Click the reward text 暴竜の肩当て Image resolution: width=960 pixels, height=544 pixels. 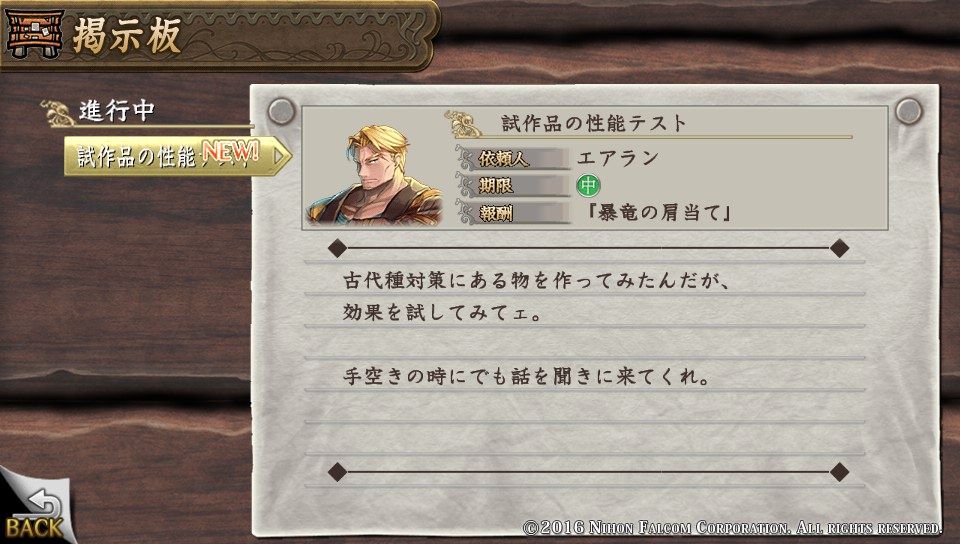tap(659, 212)
